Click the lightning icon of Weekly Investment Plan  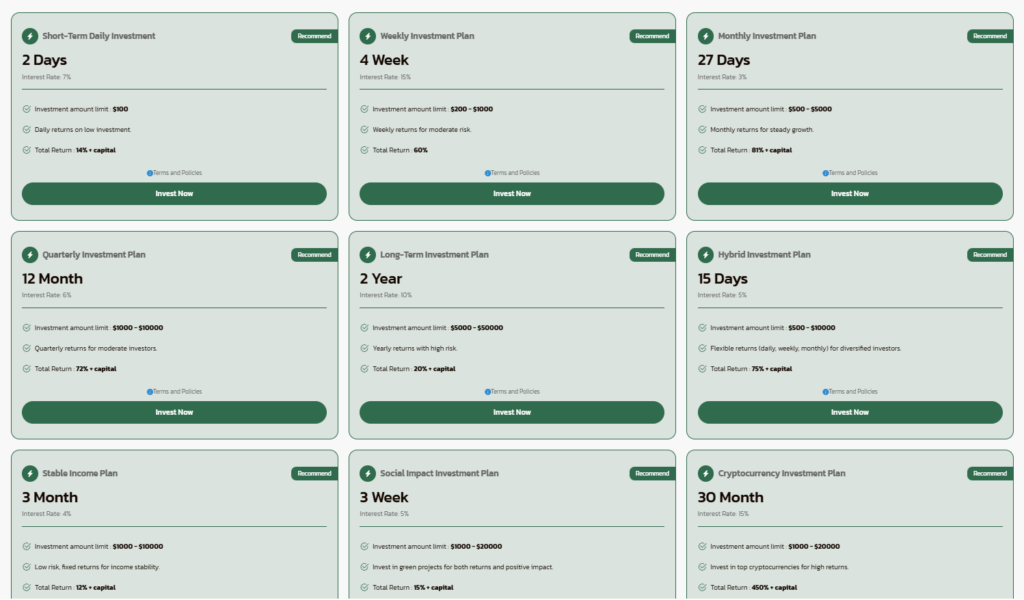coord(368,36)
